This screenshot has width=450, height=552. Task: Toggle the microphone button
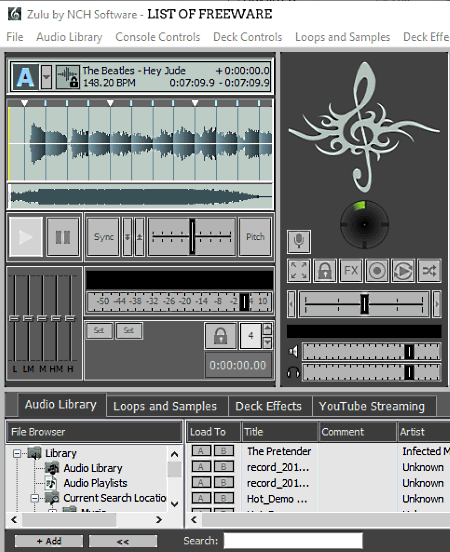tap(299, 242)
